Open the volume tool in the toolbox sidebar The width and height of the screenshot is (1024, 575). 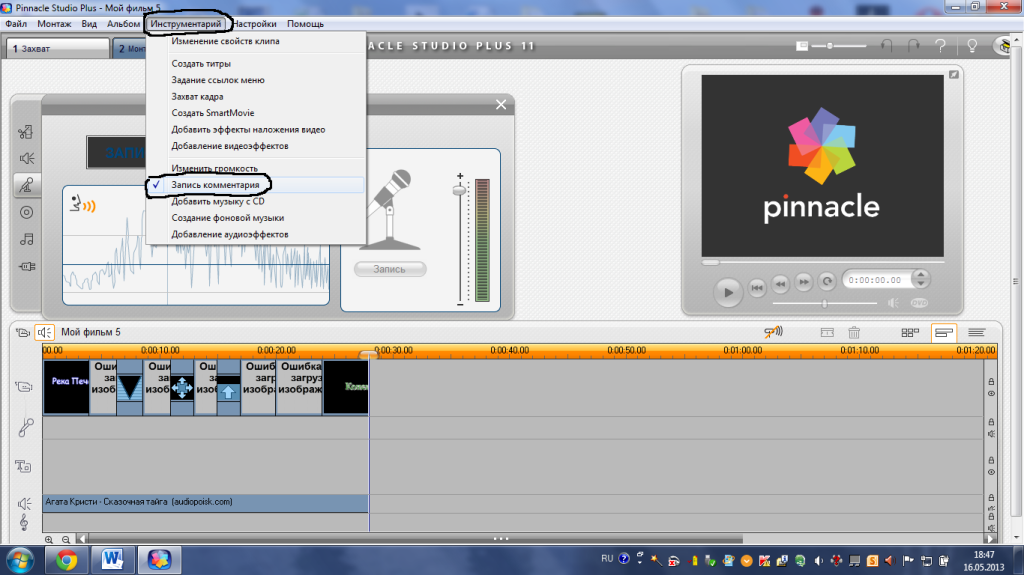[x=26, y=159]
